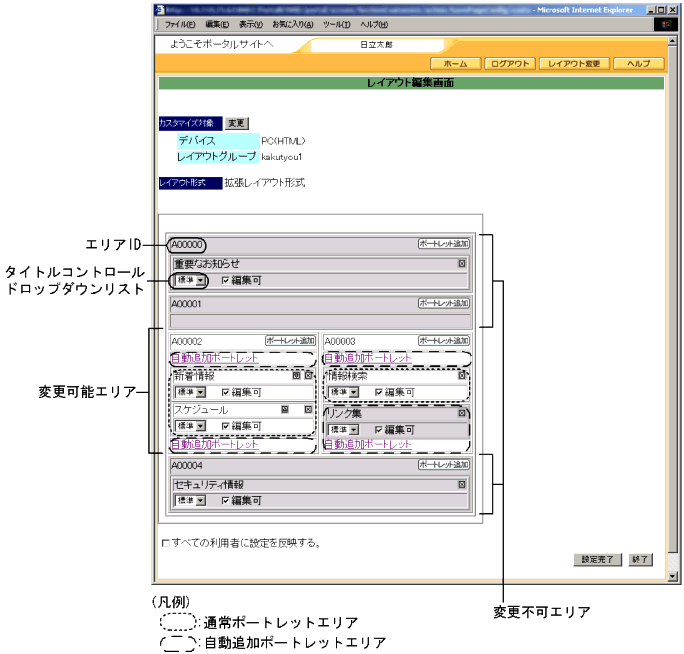Click ポートレット追加 in area A00000
Image resolution: width=684 pixels, height=654 pixels.
(444, 243)
